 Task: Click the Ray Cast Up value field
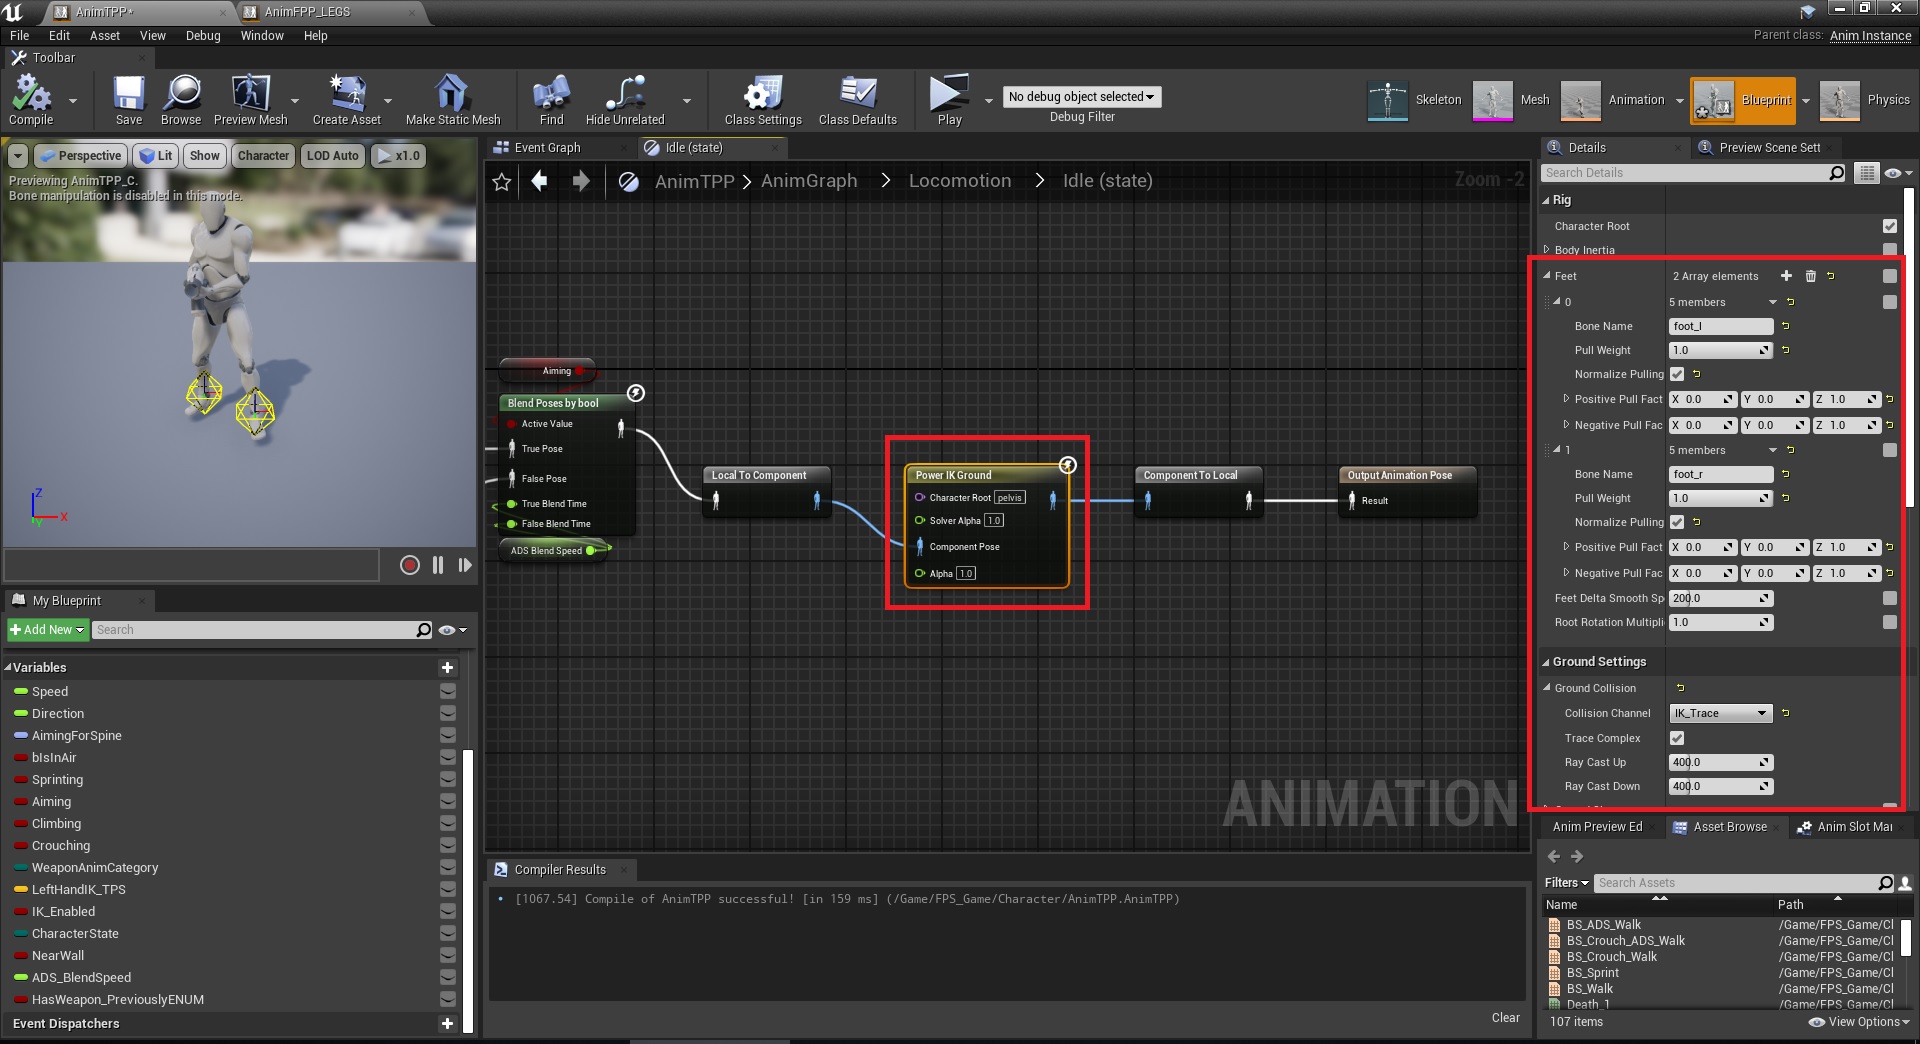point(1713,762)
